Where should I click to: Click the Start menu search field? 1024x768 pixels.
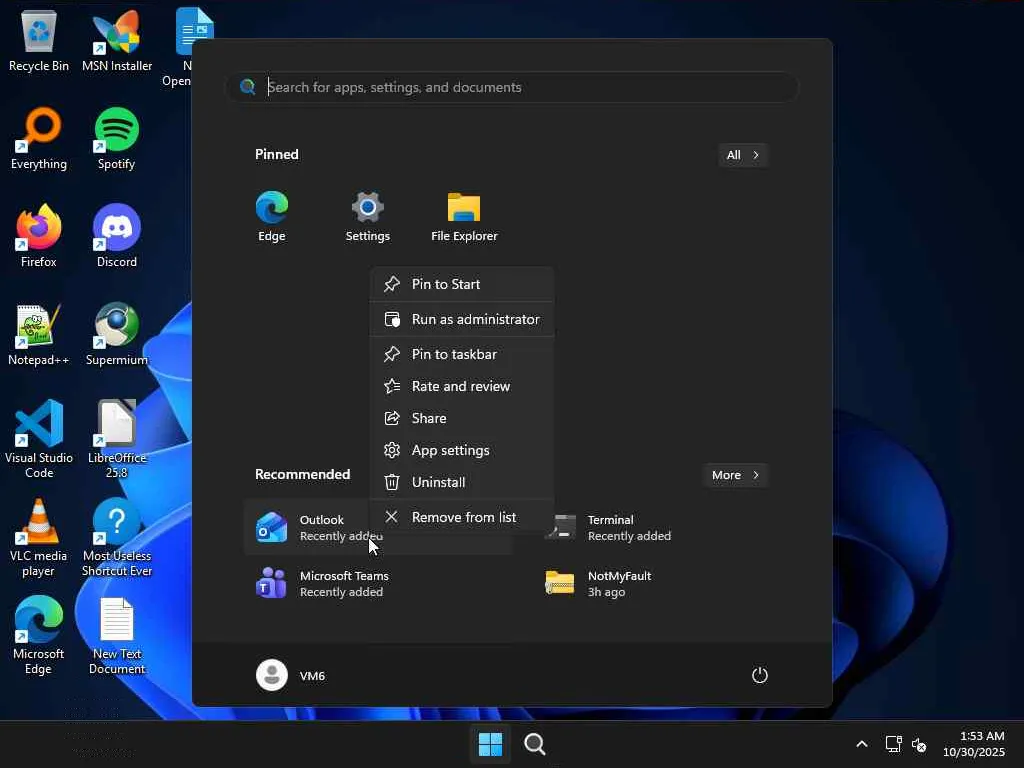click(520, 87)
